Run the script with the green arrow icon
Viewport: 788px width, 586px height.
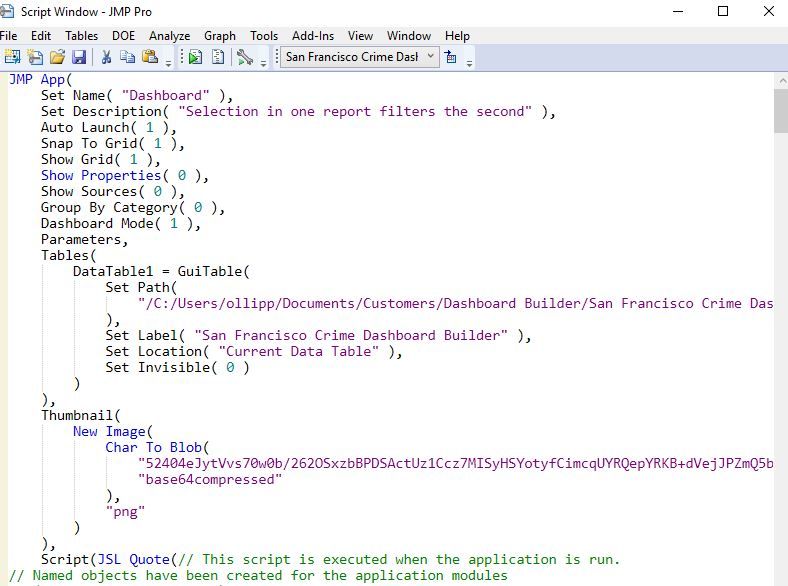195,57
